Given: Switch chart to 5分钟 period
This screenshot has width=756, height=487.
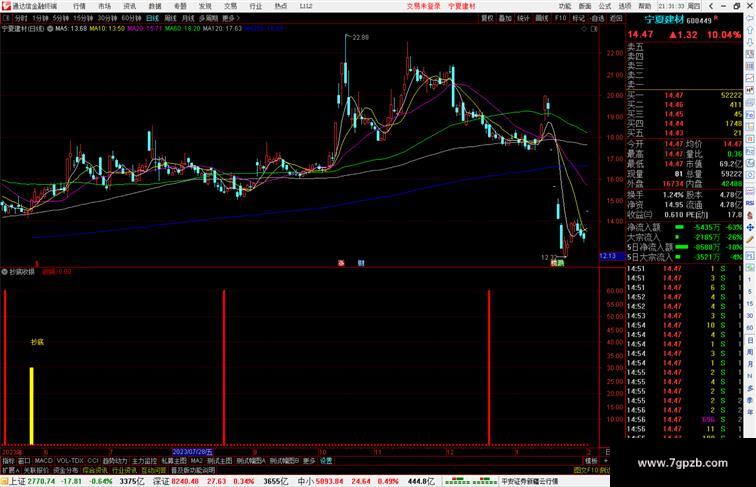Looking at the screenshot, I should pos(61,18).
